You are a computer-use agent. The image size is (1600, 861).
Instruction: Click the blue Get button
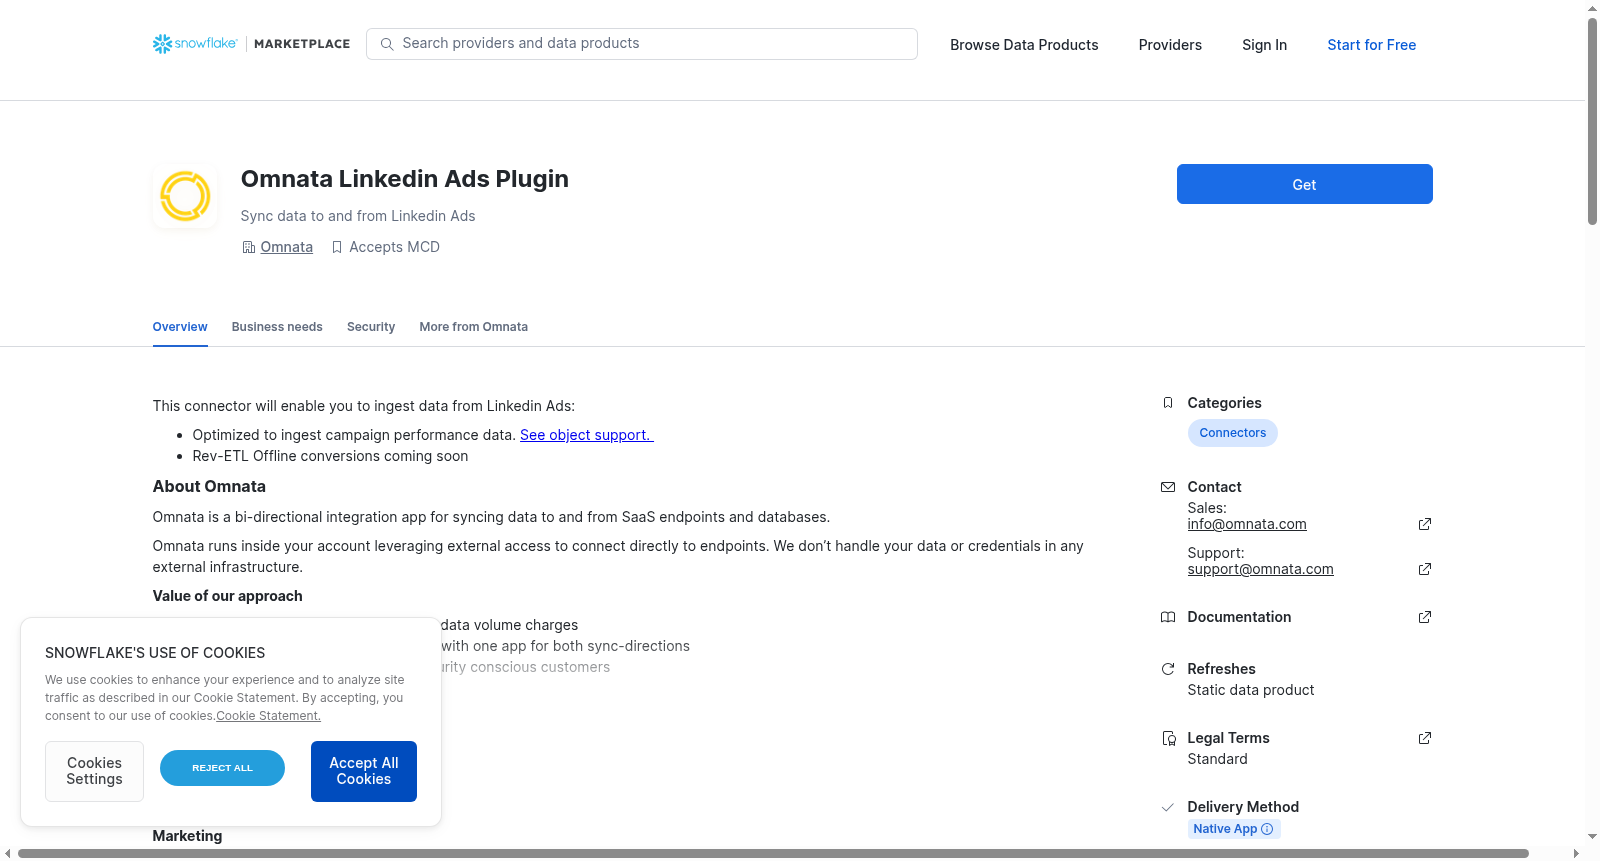pos(1305,184)
